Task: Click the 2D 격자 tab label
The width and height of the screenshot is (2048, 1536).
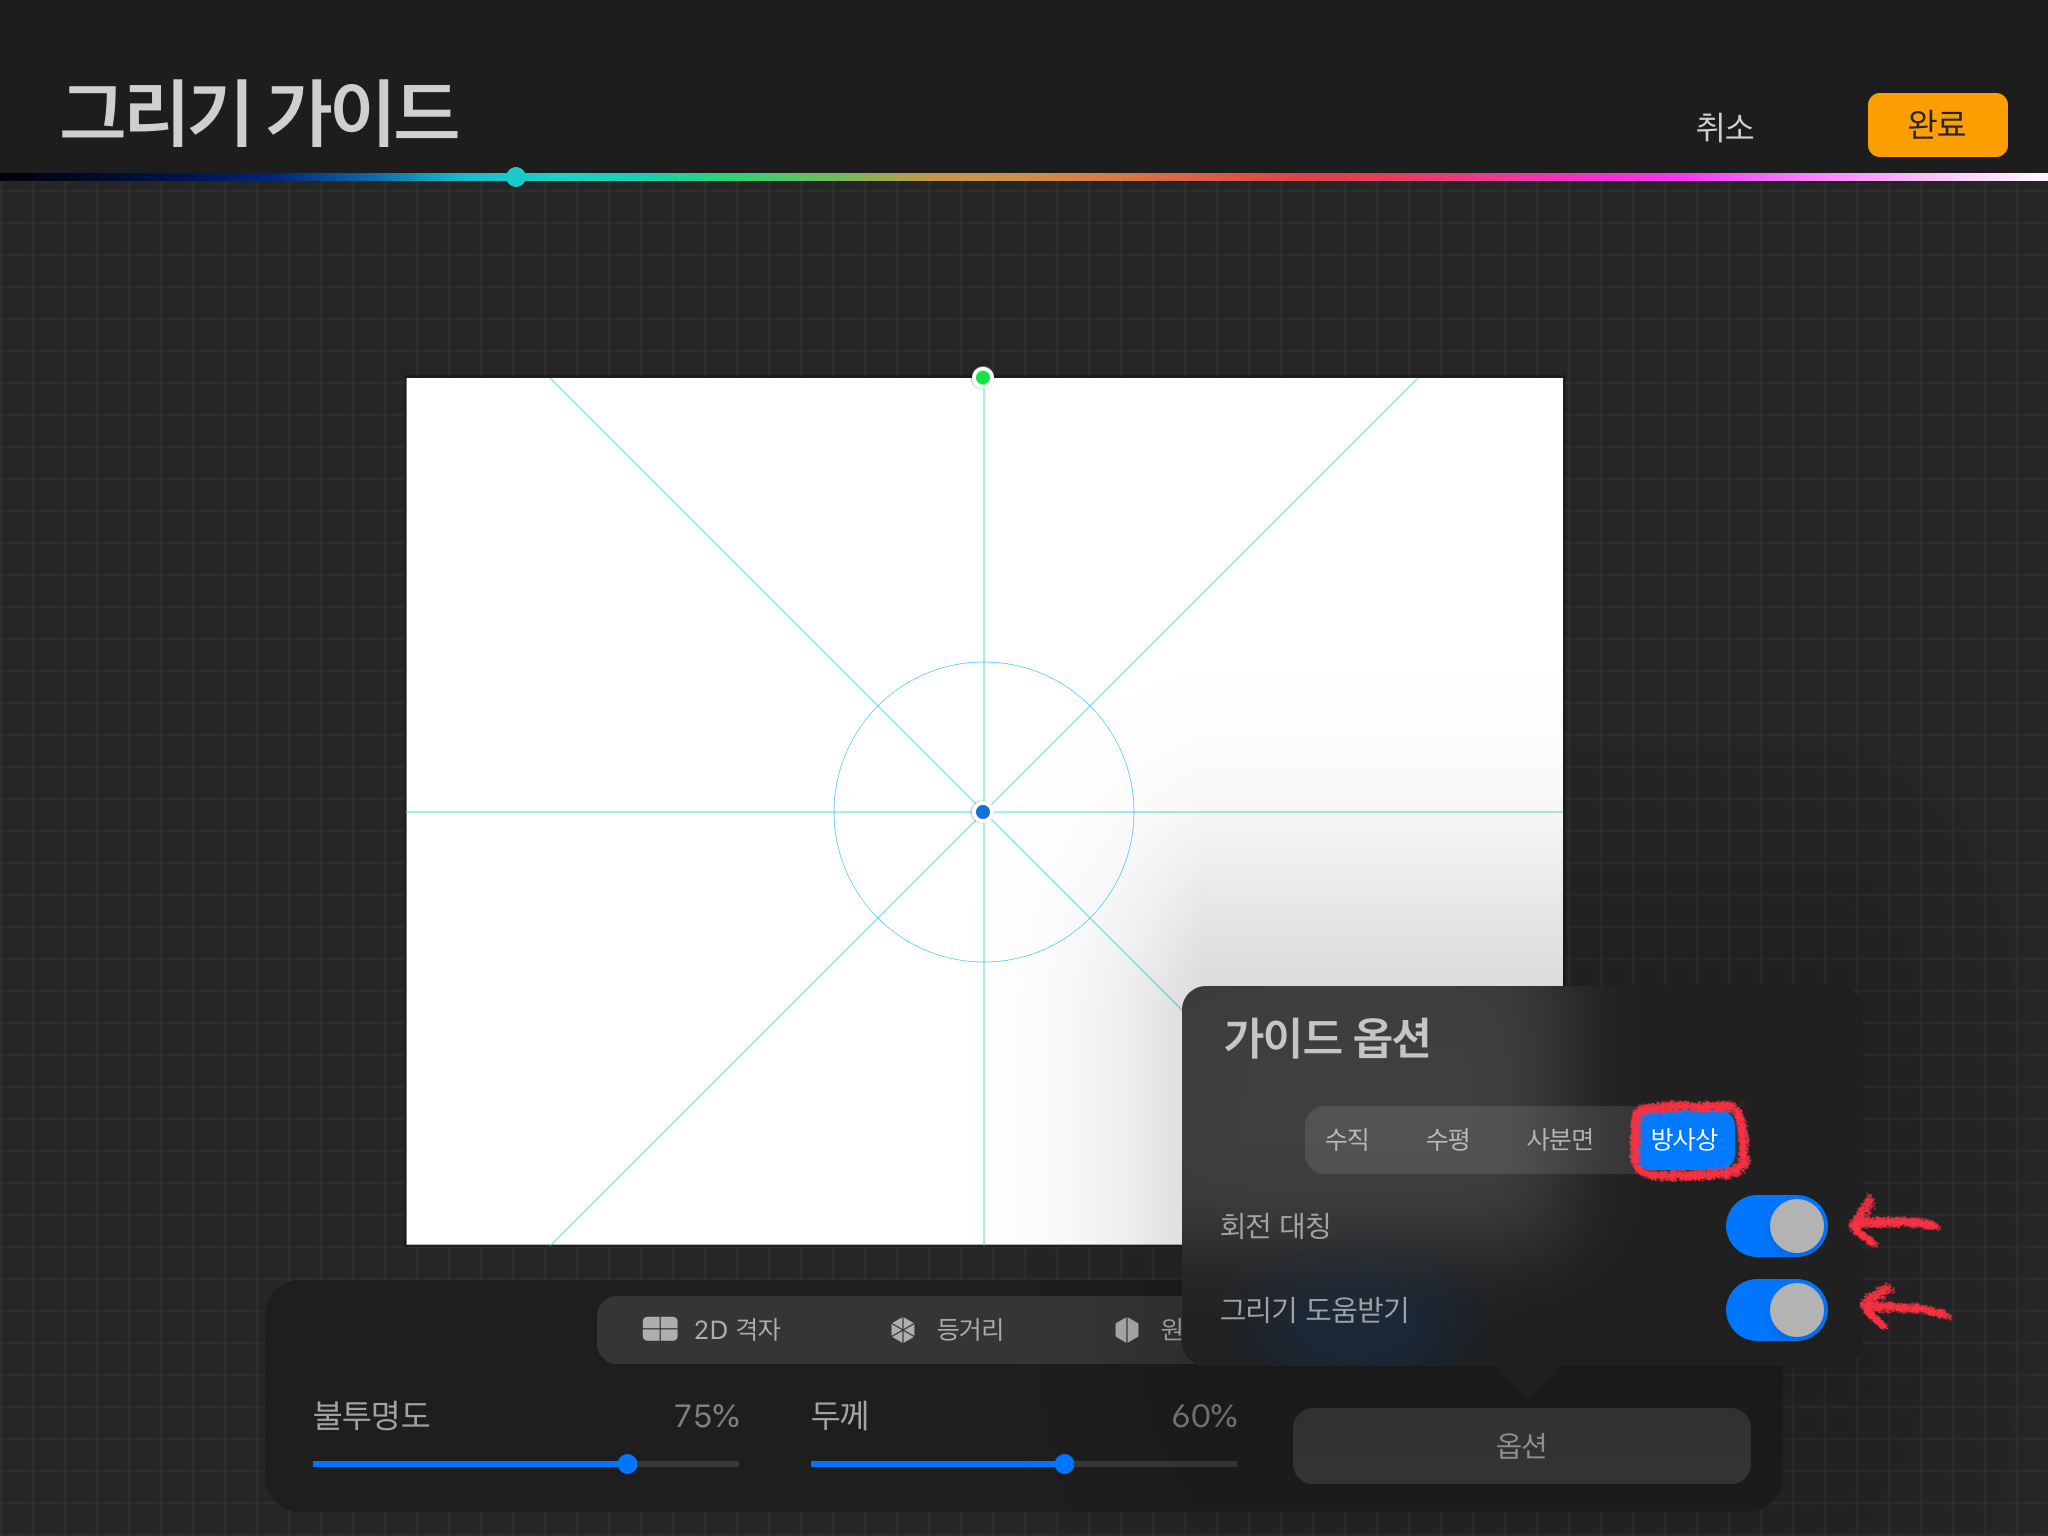Action: coord(737,1329)
